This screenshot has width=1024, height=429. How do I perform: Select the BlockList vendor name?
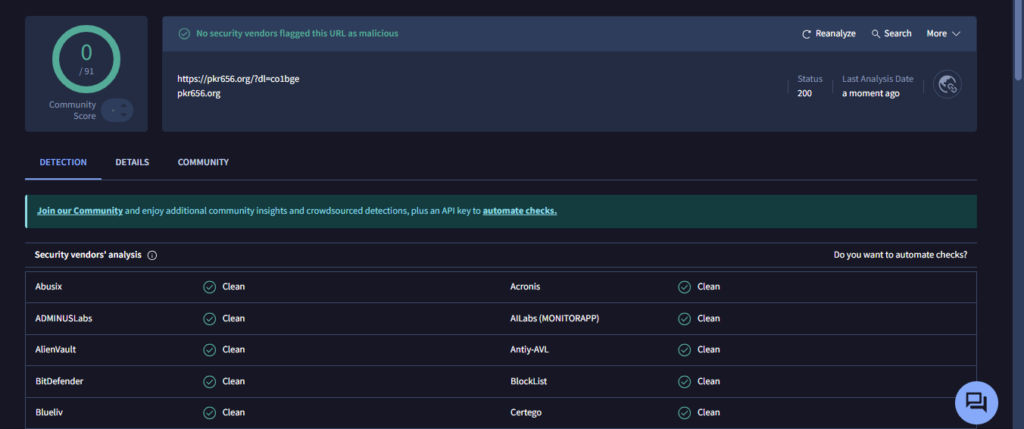point(528,381)
